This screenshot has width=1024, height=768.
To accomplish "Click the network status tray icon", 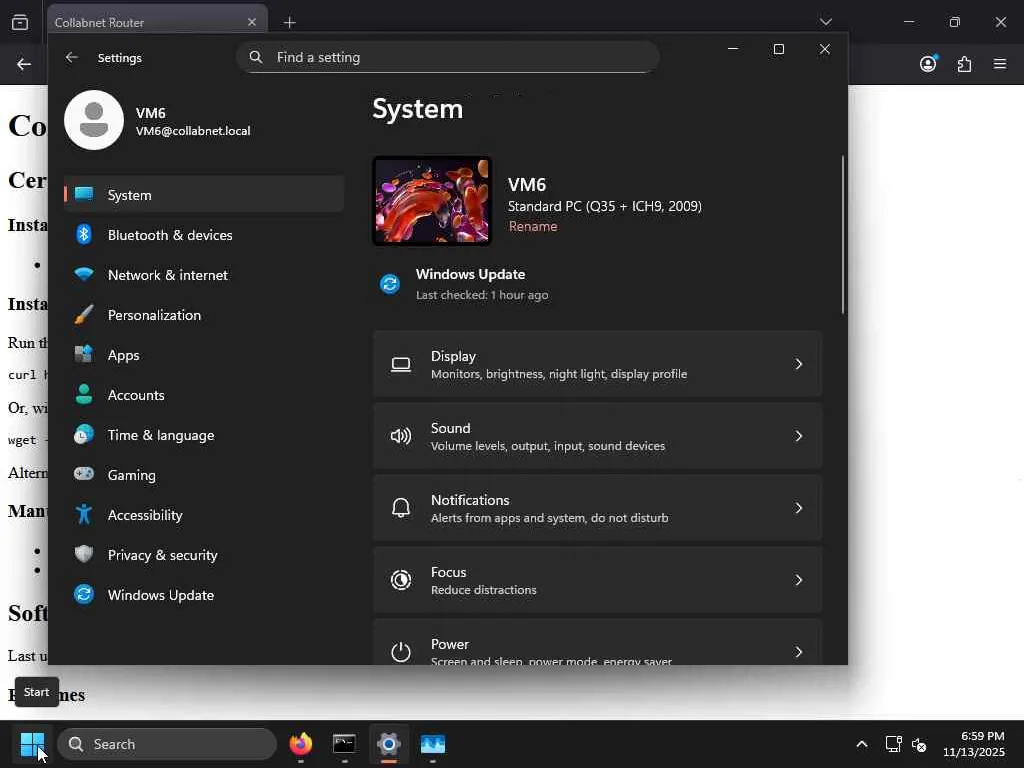I will click(893, 744).
